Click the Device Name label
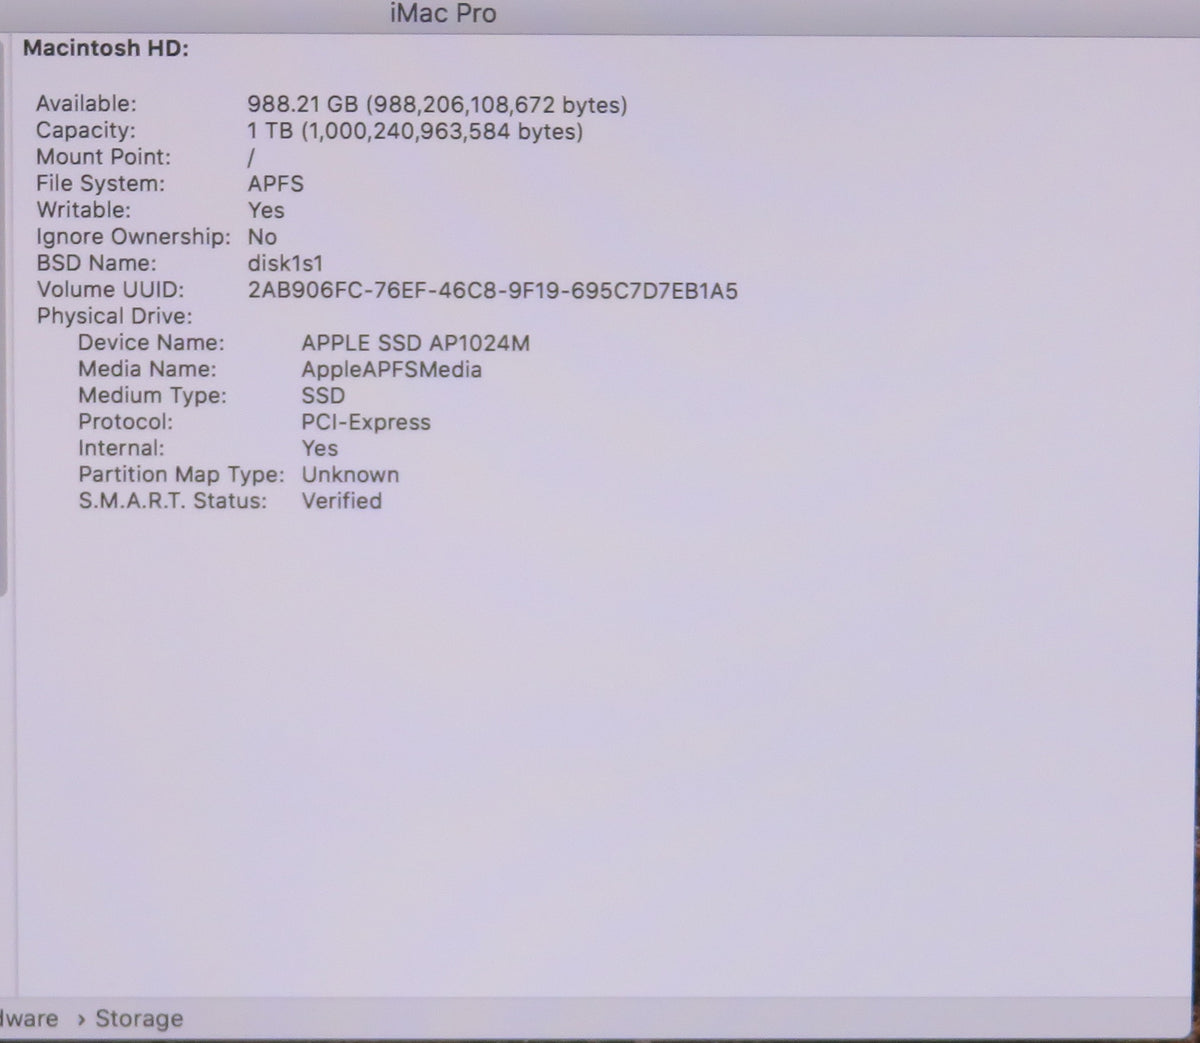The width and height of the screenshot is (1200, 1043). coord(151,343)
